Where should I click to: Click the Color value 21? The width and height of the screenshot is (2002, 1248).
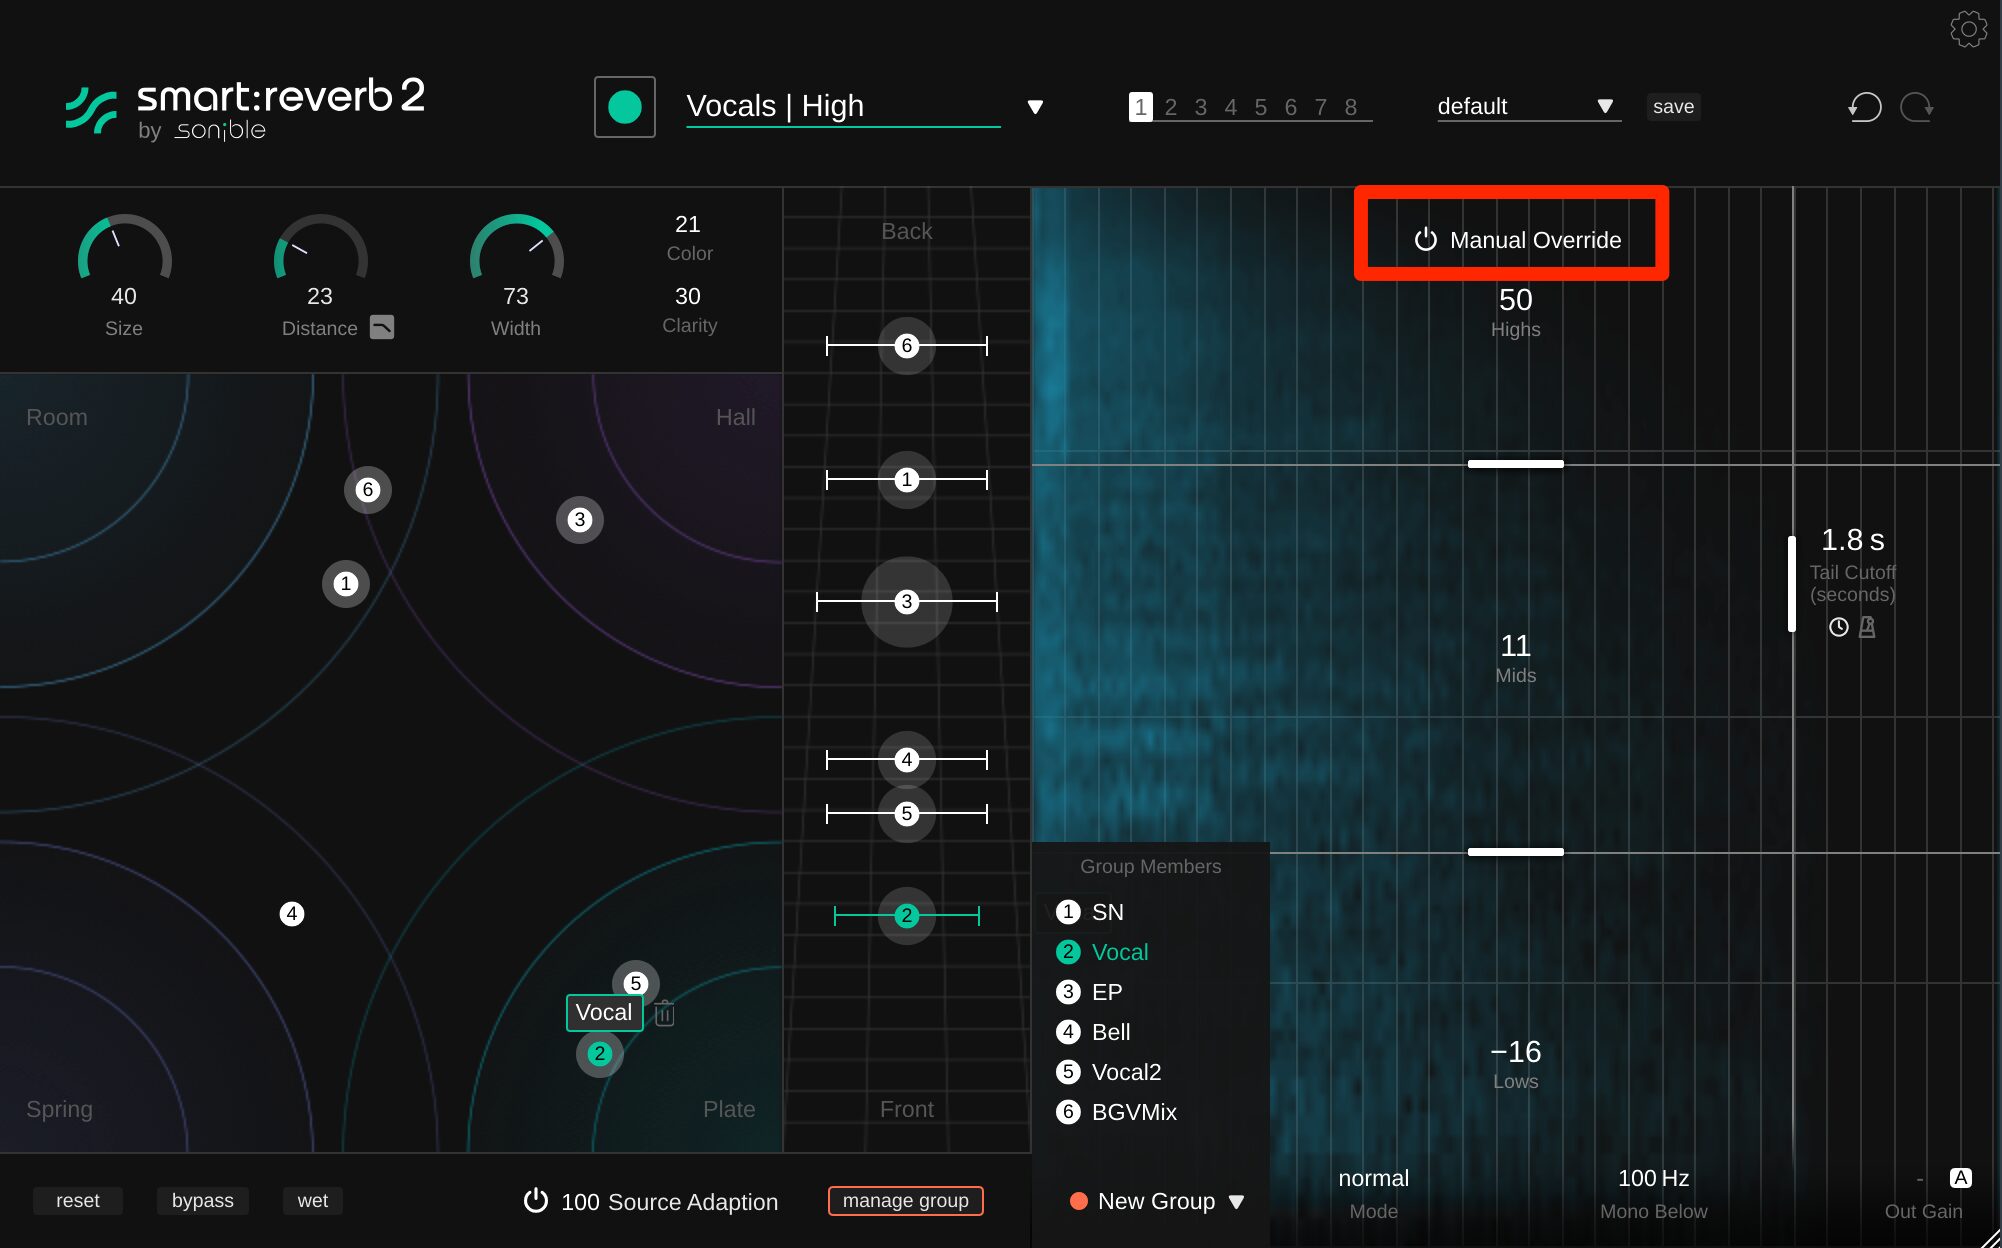coord(688,224)
